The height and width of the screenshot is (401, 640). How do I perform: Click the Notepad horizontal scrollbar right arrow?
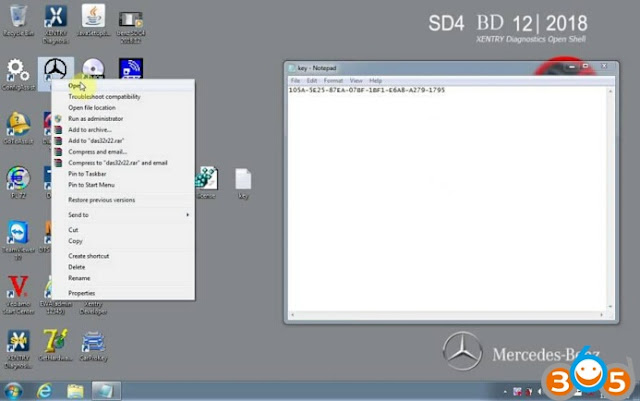coord(602,315)
